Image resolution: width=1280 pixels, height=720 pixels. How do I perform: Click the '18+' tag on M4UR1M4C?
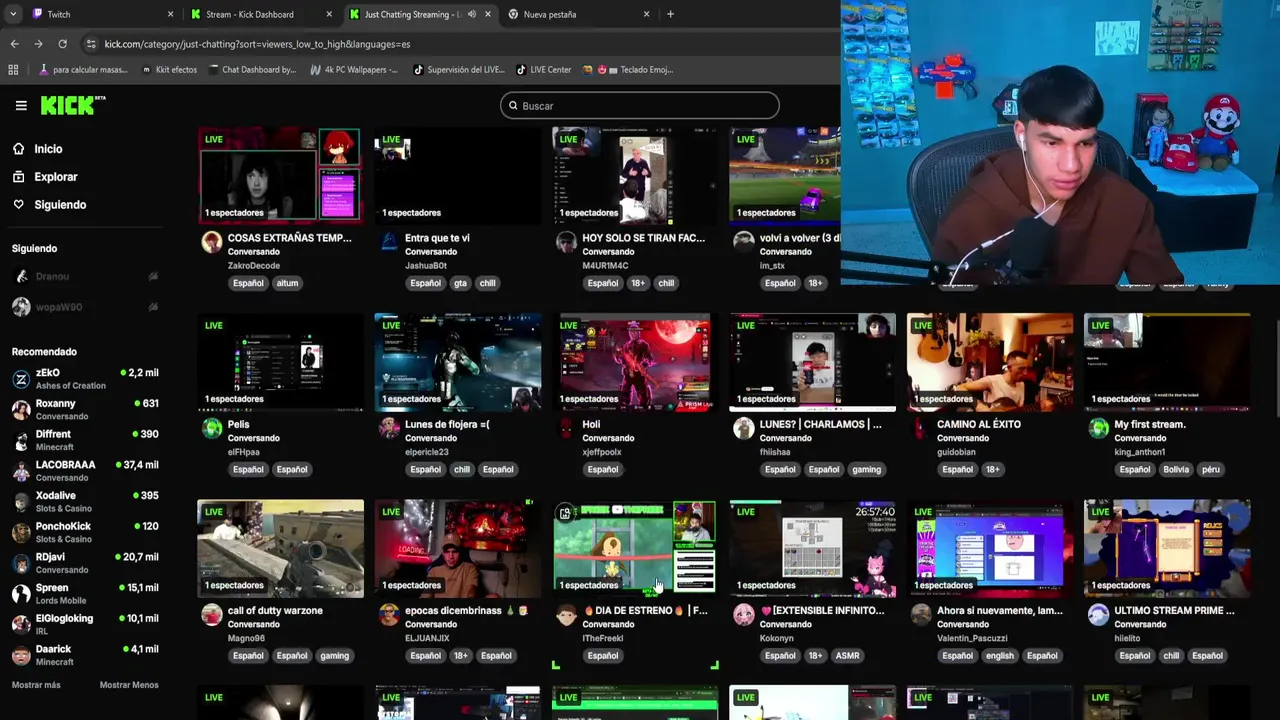tap(638, 283)
